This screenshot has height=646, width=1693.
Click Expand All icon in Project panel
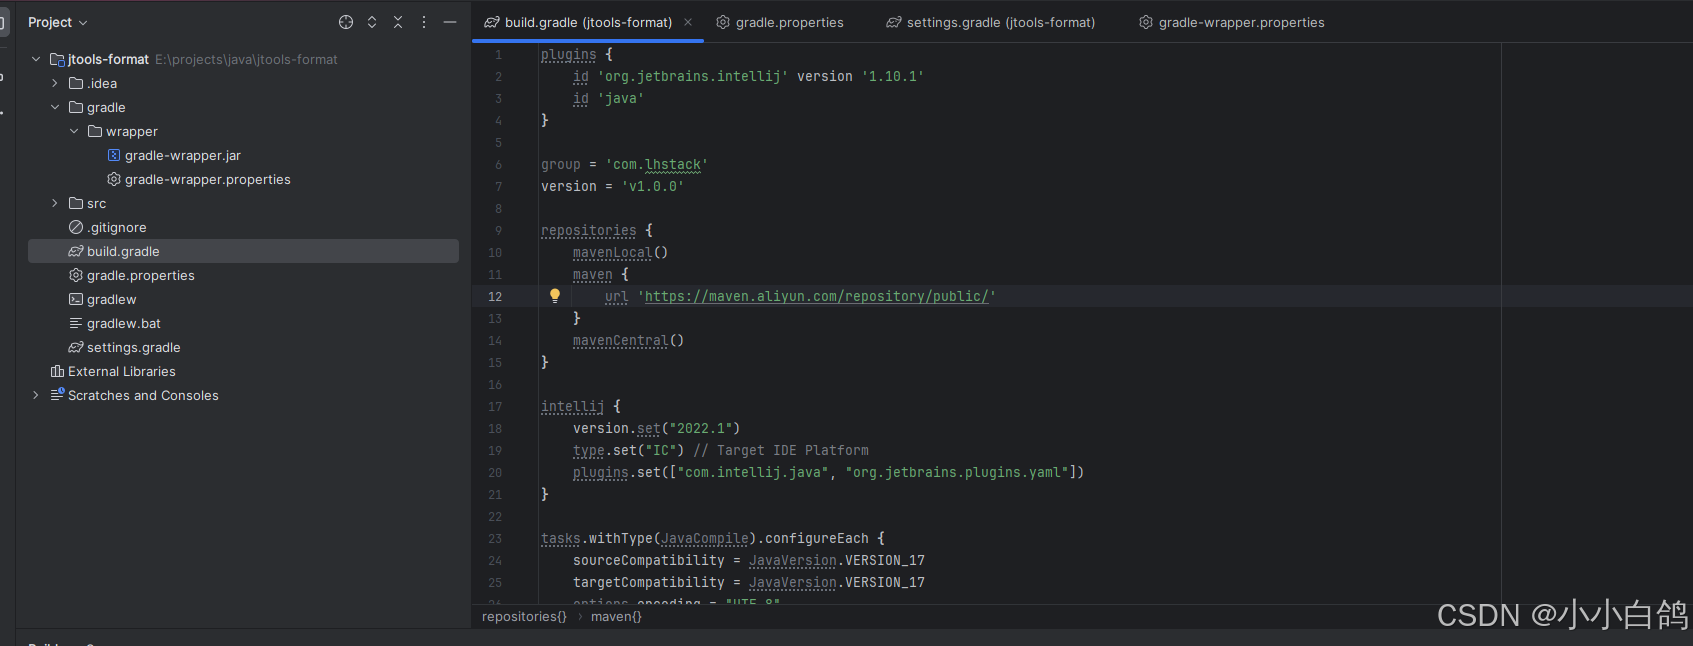point(372,22)
